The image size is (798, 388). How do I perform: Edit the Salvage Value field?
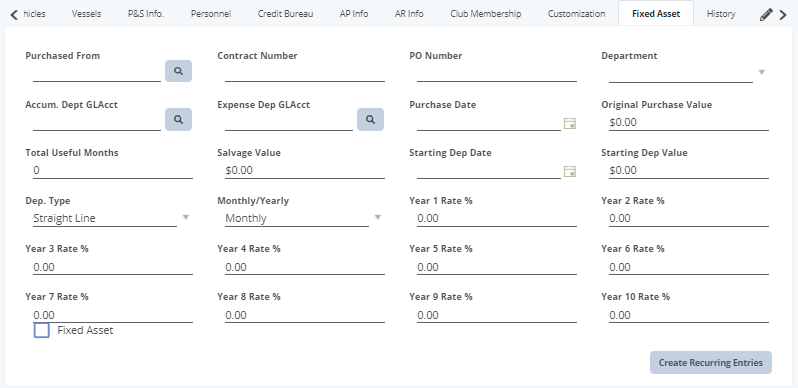[305, 171]
